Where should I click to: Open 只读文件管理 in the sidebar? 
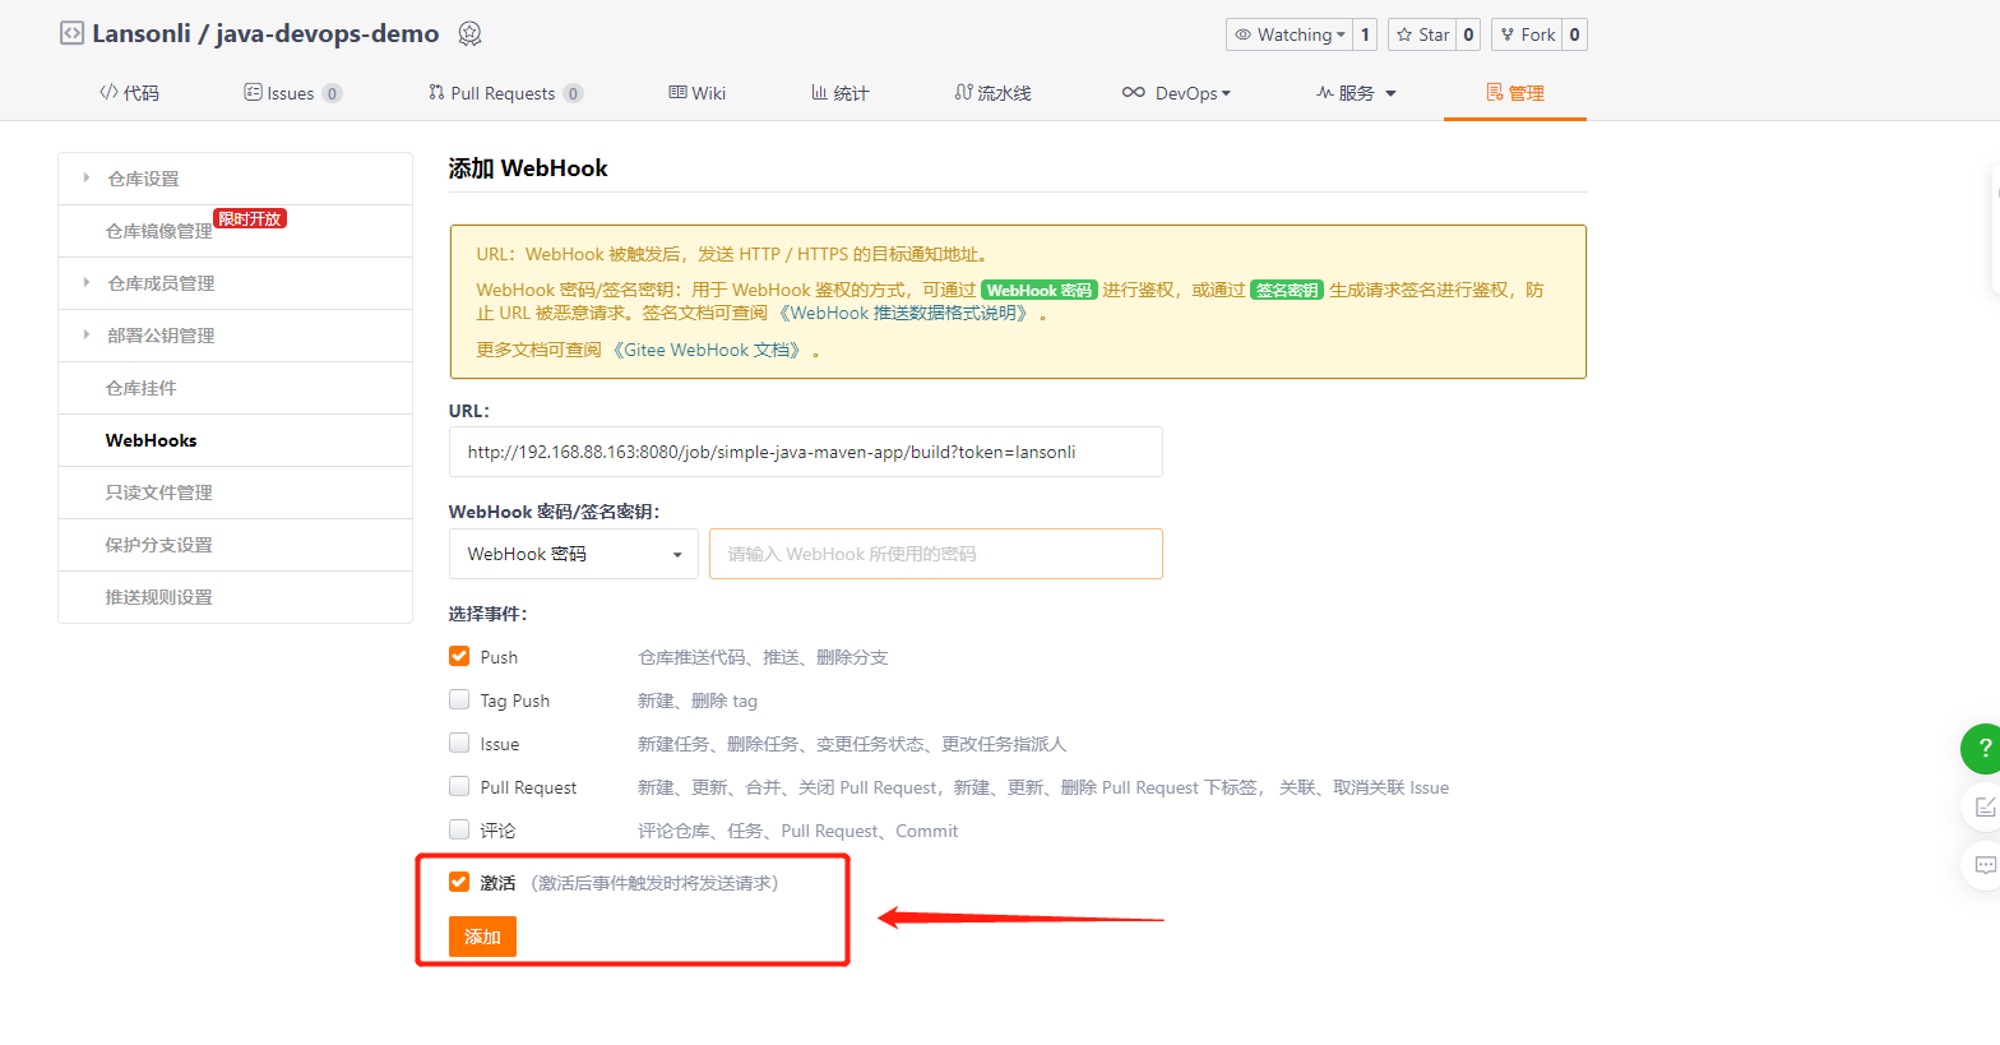[236, 492]
